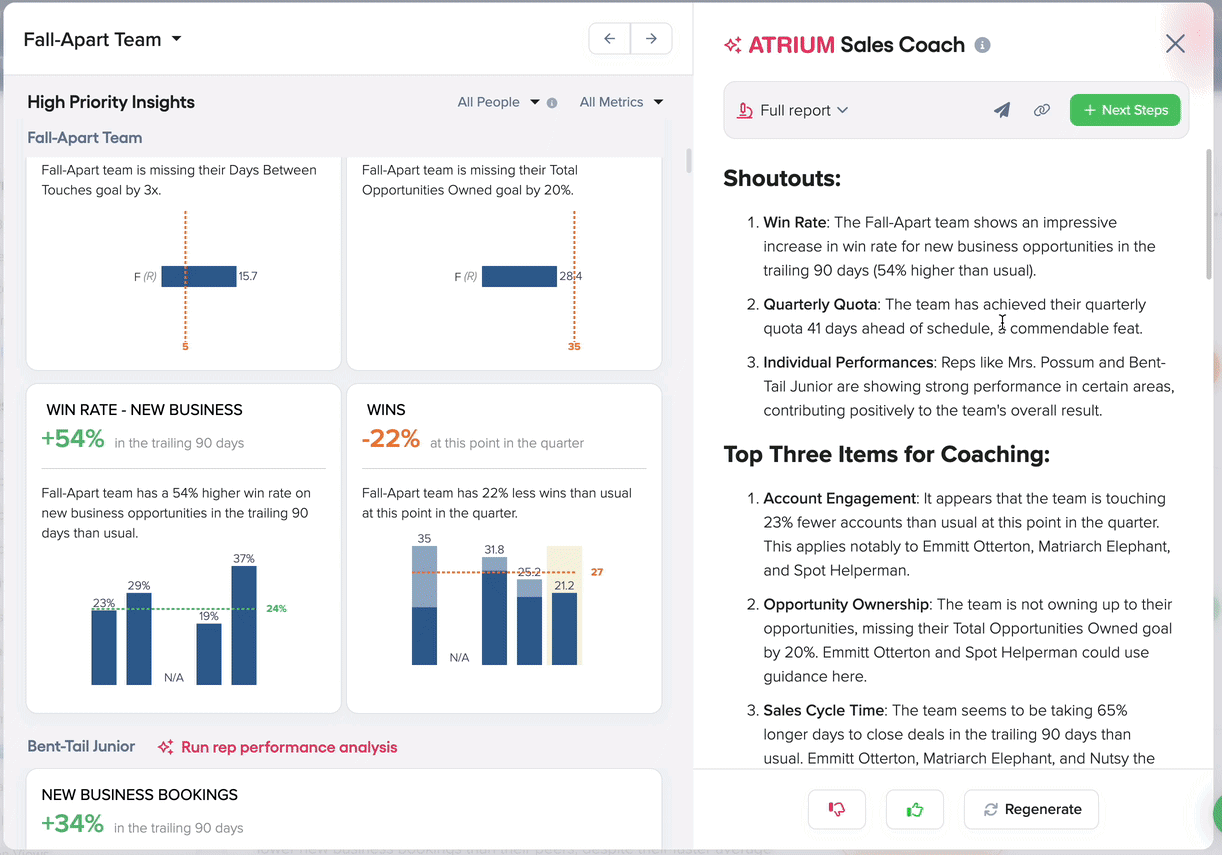The height and width of the screenshot is (855, 1222).
Task: Regenerate the sales coach report
Action: pyautogui.click(x=1031, y=809)
